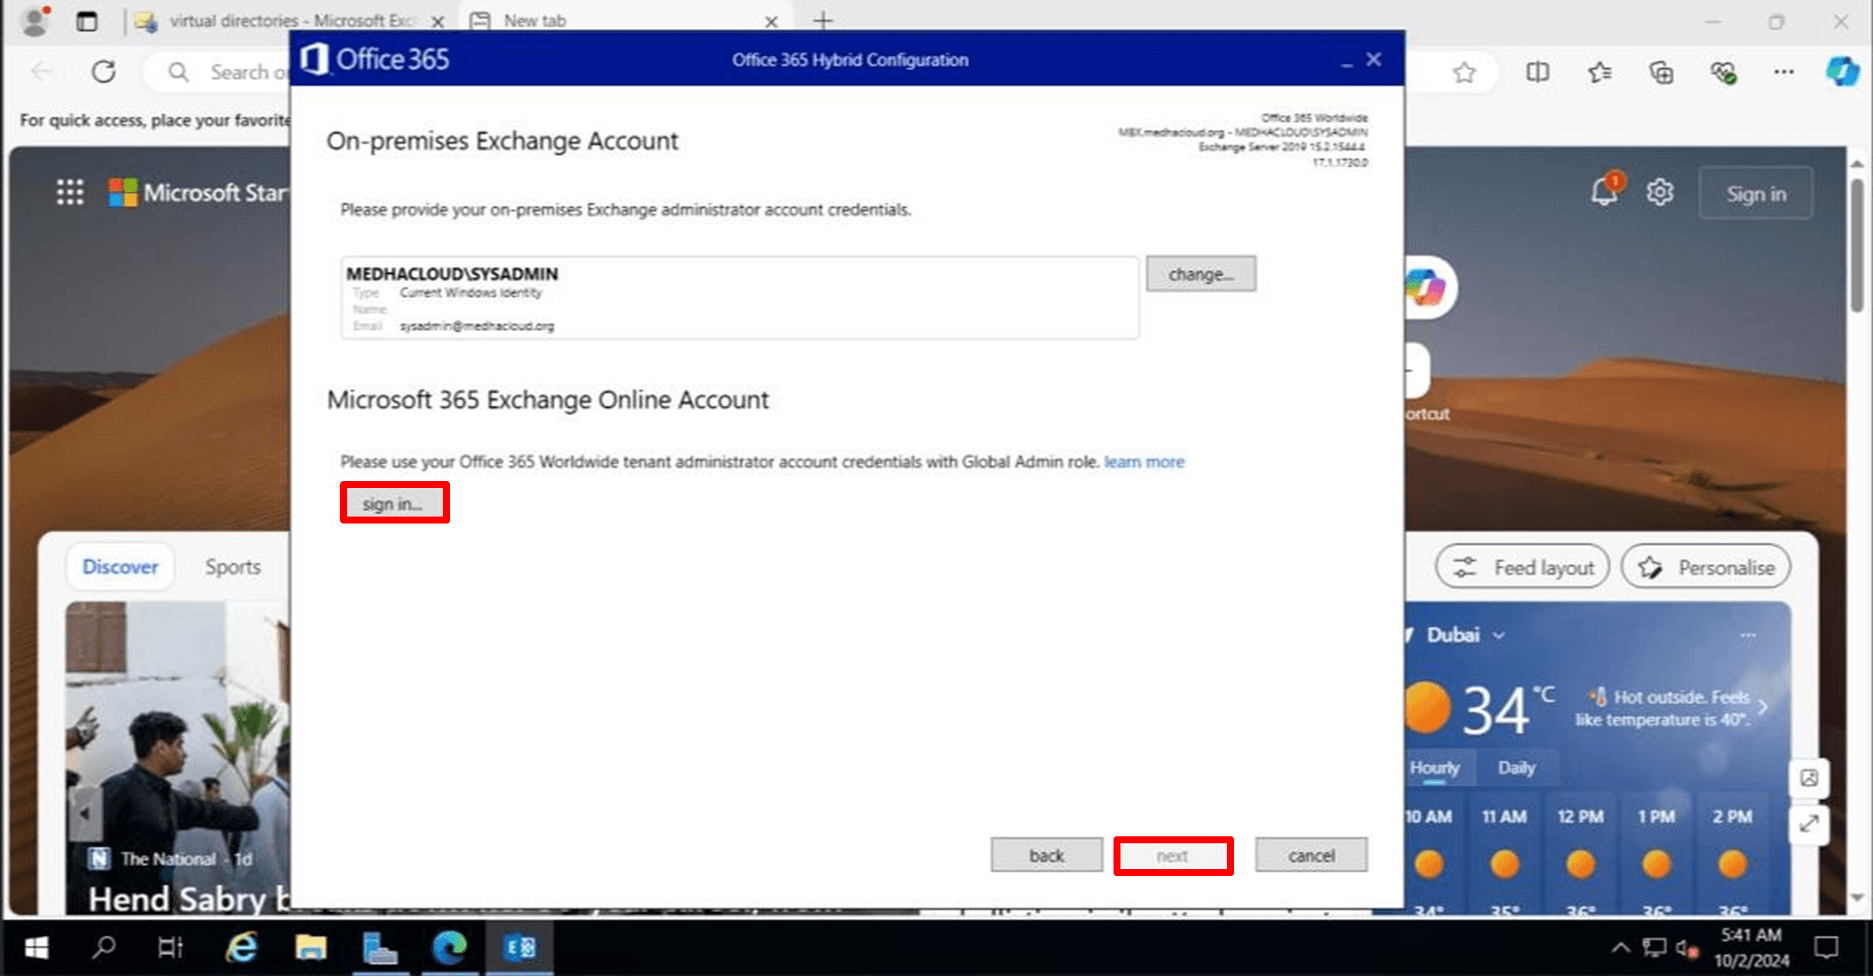Open Microsoft Start apps grid
Viewport: 1873px width, 976px height.
tap(70, 192)
